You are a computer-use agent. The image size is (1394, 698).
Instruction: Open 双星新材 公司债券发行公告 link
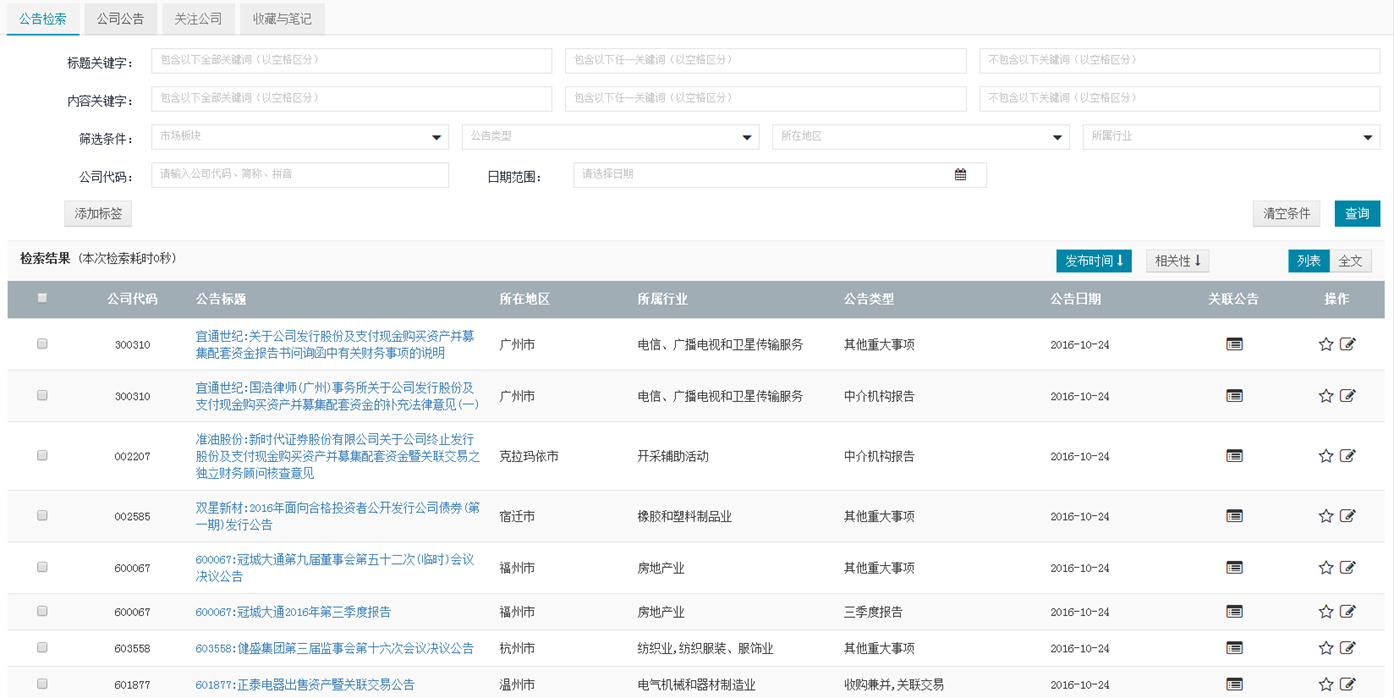coord(337,516)
